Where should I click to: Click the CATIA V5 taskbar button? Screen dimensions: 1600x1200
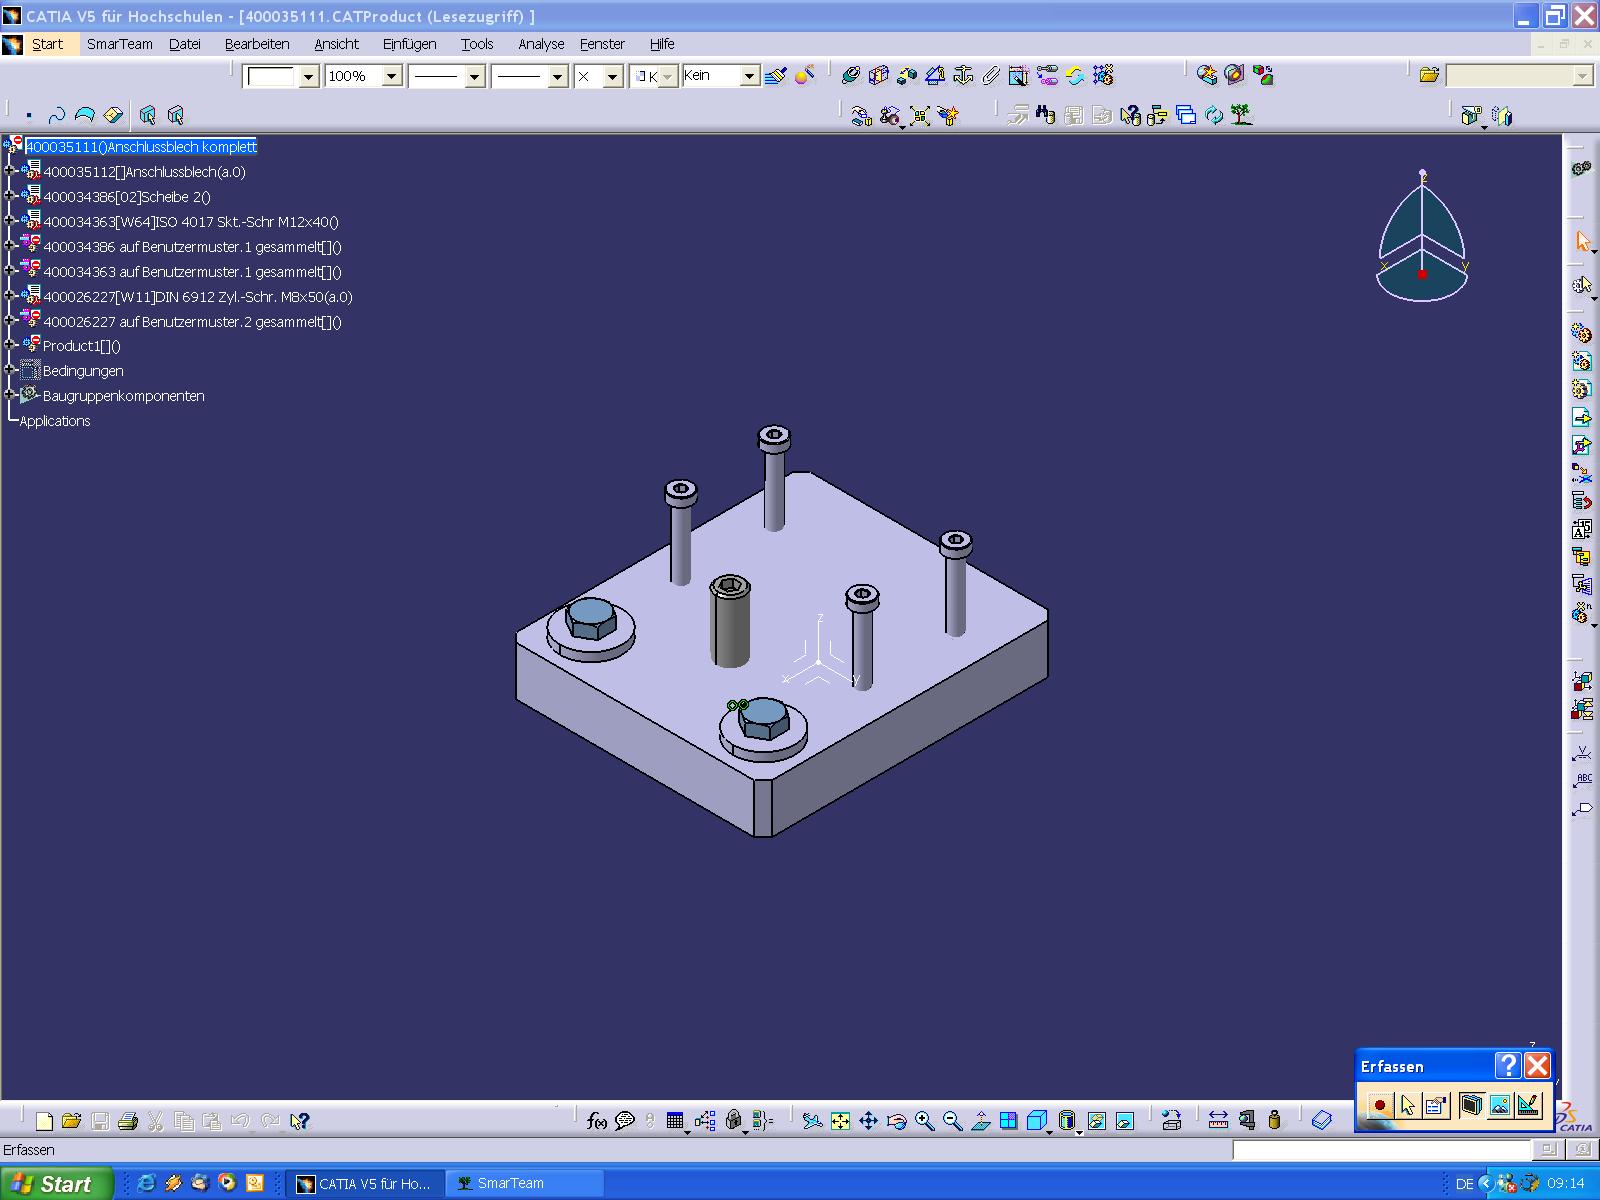click(365, 1184)
